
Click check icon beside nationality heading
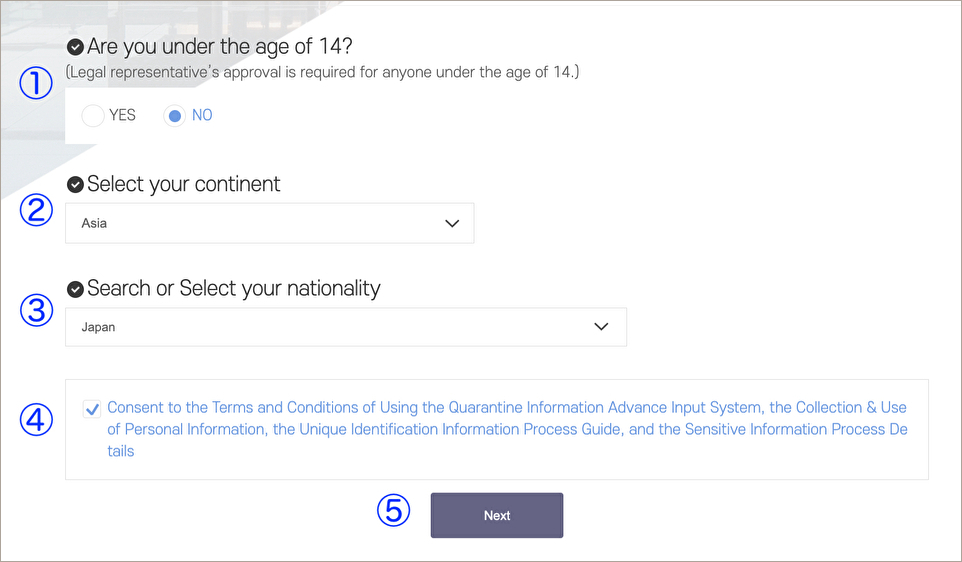pyautogui.click(x=75, y=289)
